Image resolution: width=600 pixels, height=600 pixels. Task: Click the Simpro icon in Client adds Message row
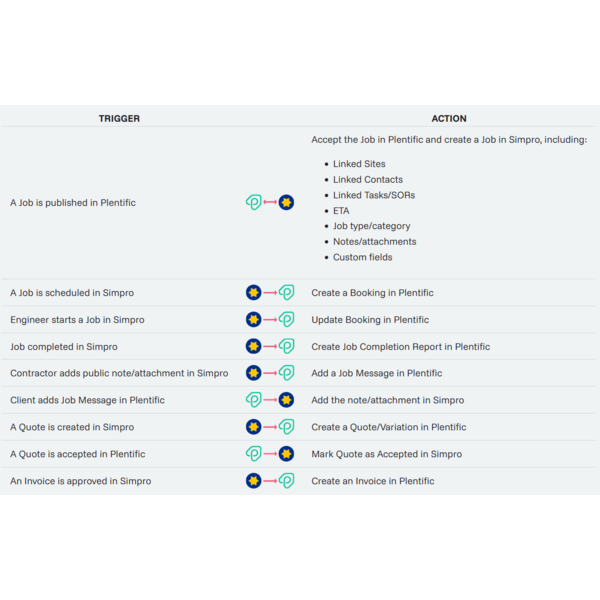pos(286,400)
